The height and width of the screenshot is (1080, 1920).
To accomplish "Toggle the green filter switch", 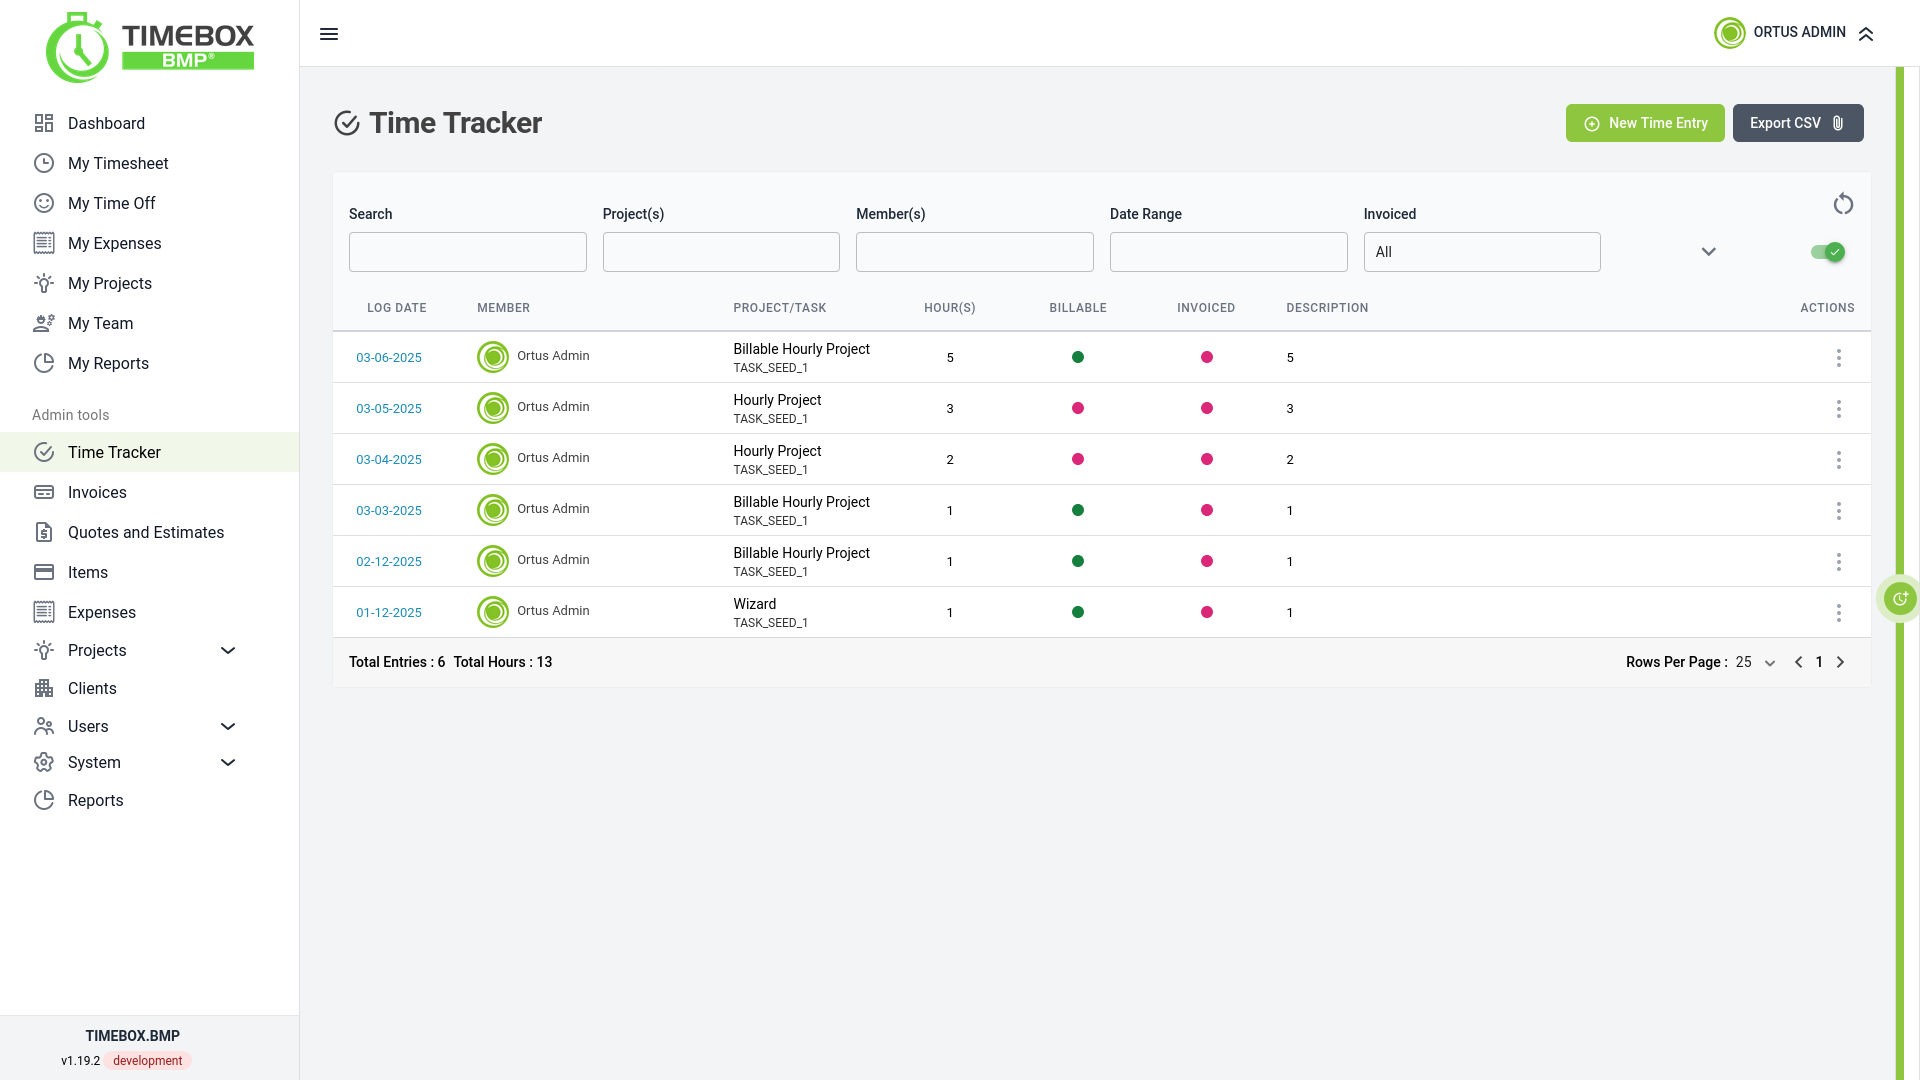I will pyautogui.click(x=1828, y=252).
